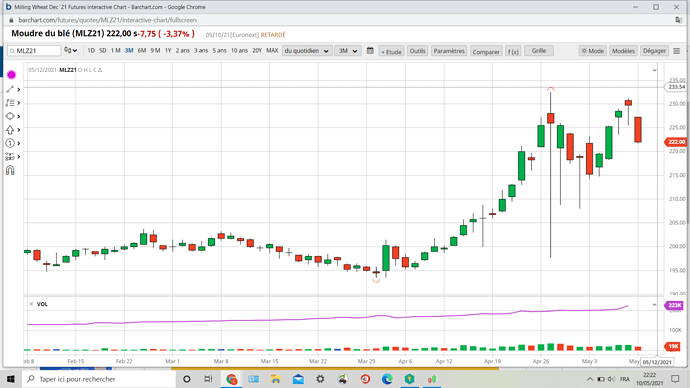
Task: Toggle the magnet snap tool
Action: [10, 170]
